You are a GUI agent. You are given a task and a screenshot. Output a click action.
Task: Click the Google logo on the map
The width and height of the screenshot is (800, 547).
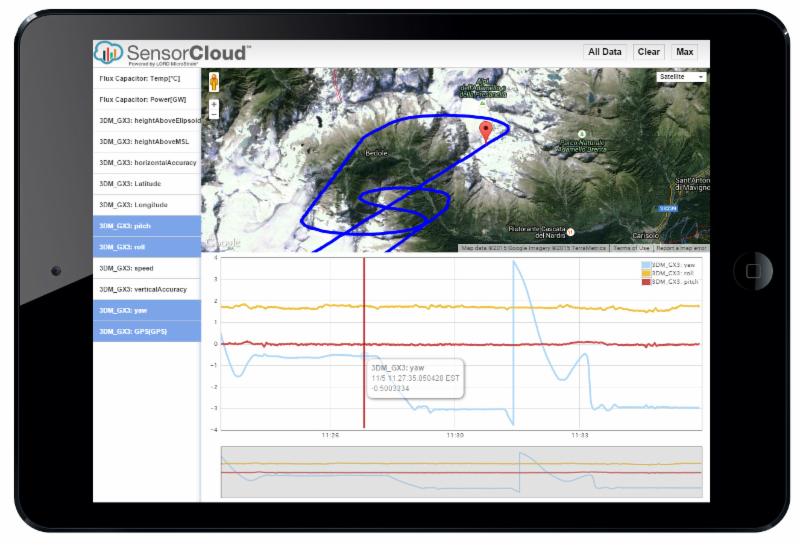(x=223, y=243)
